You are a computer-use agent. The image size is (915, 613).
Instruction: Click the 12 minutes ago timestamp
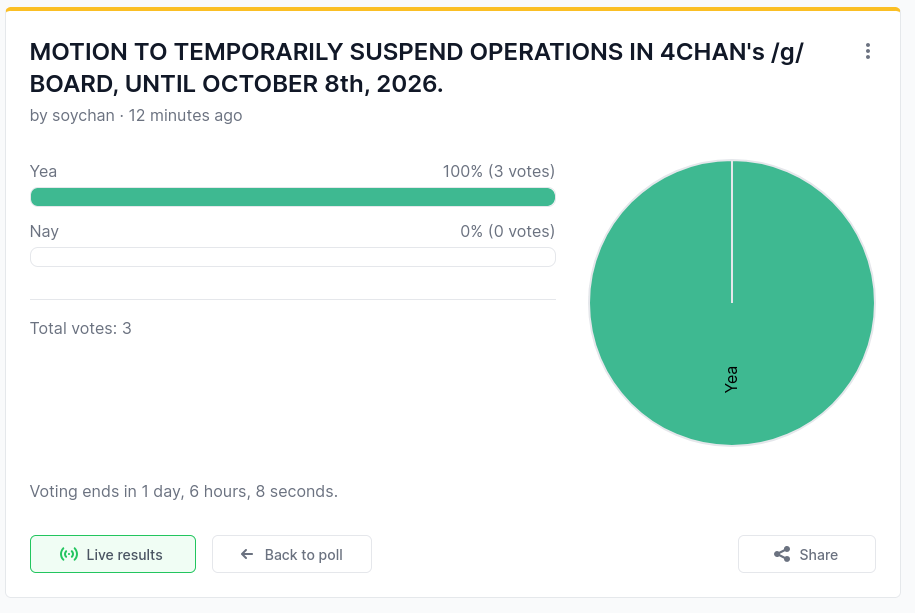(x=185, y=116)
